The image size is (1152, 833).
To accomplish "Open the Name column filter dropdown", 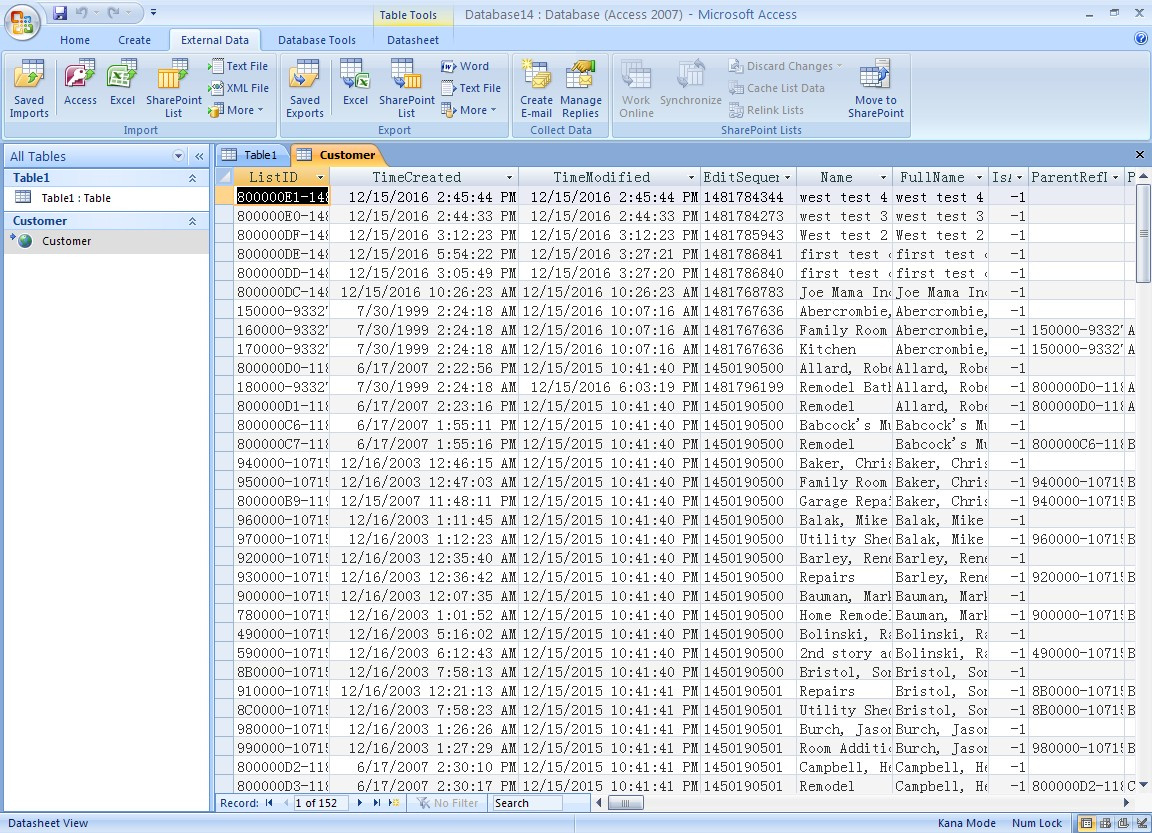I will pos(883,178).
